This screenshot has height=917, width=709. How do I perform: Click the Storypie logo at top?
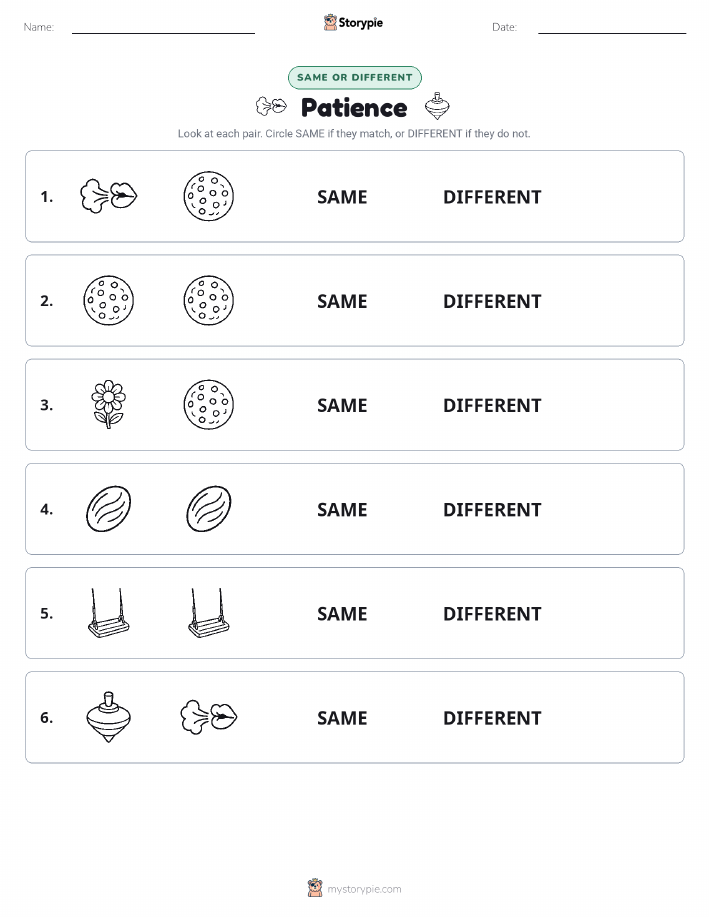(x=353, y=23)
